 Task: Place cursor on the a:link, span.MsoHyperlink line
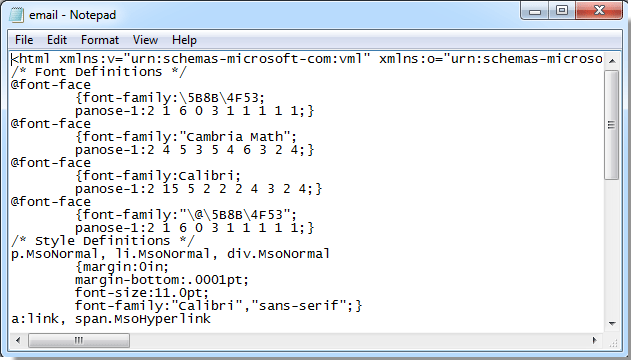111,319
